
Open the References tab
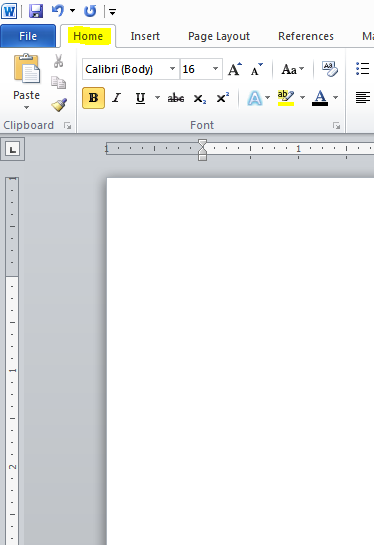click(x=306, y=36)
